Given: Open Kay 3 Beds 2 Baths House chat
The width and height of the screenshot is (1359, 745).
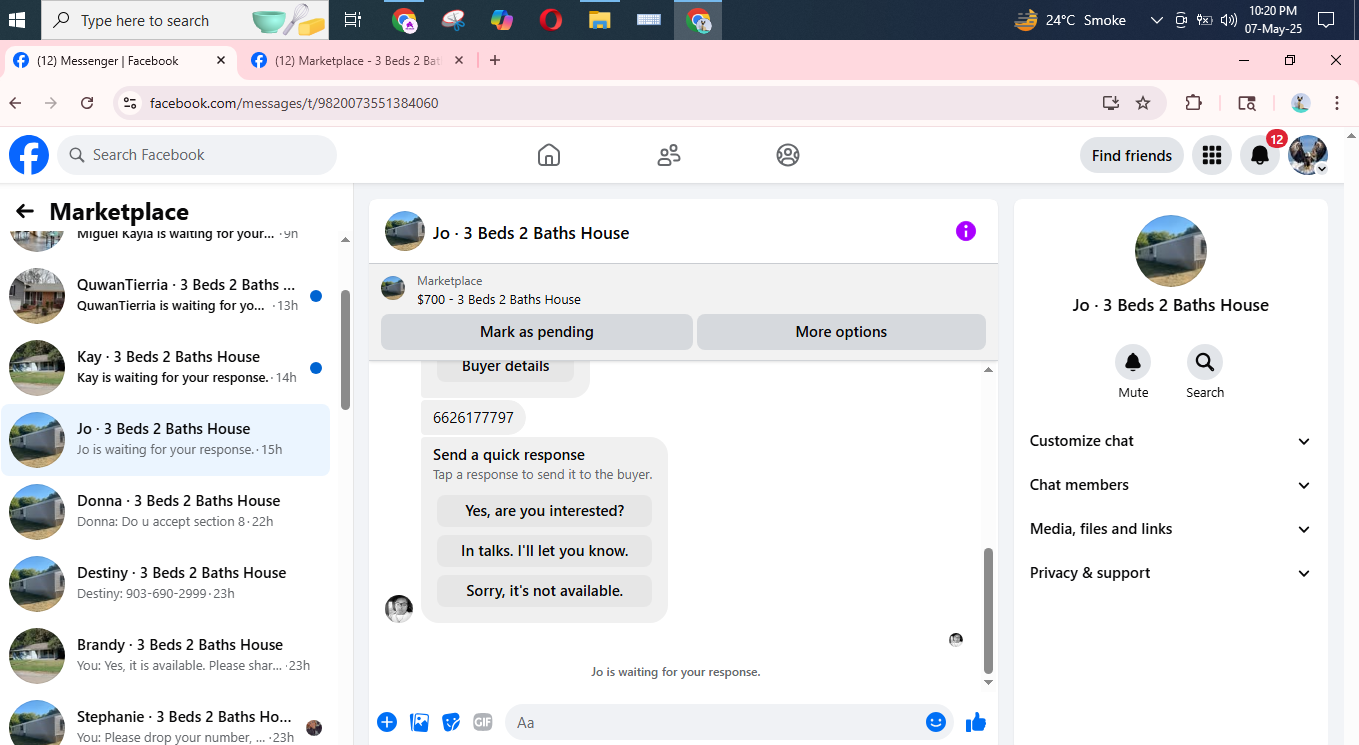Looking at the screenshot, I should click(166, 367).
